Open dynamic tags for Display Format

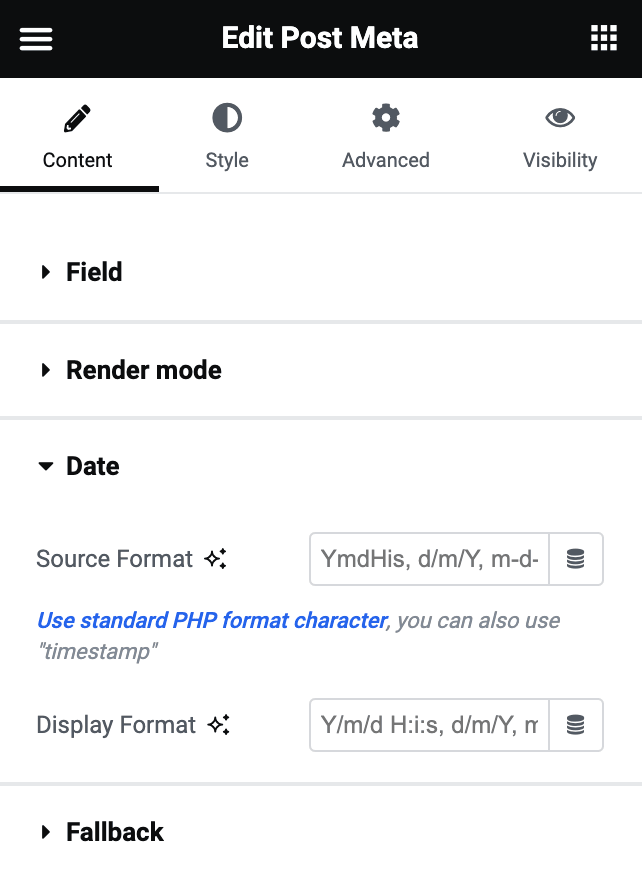coord(576,725)
